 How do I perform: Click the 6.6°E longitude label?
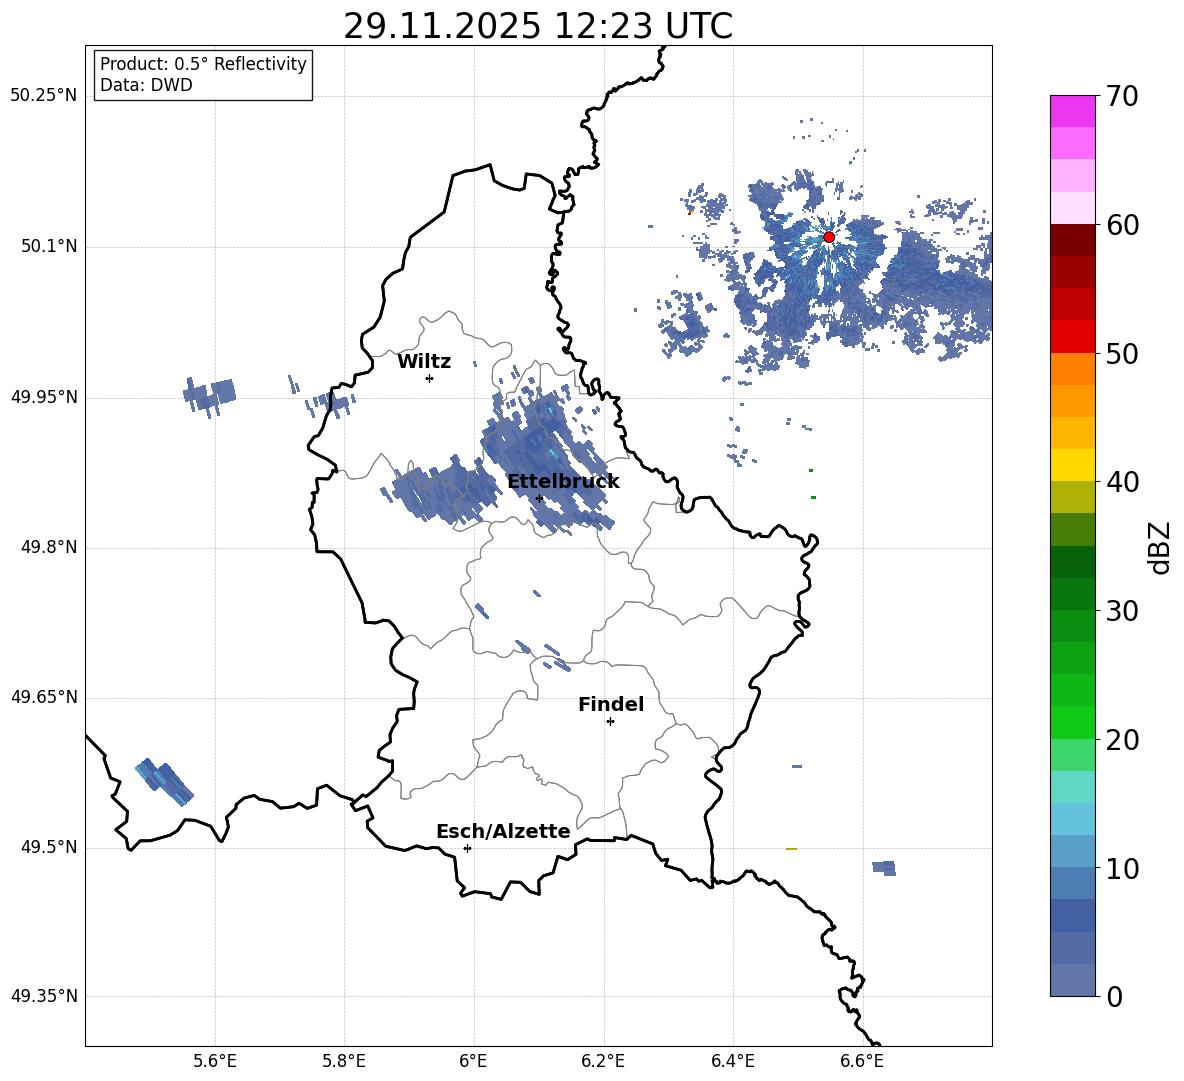click(x=862, y=1061)
